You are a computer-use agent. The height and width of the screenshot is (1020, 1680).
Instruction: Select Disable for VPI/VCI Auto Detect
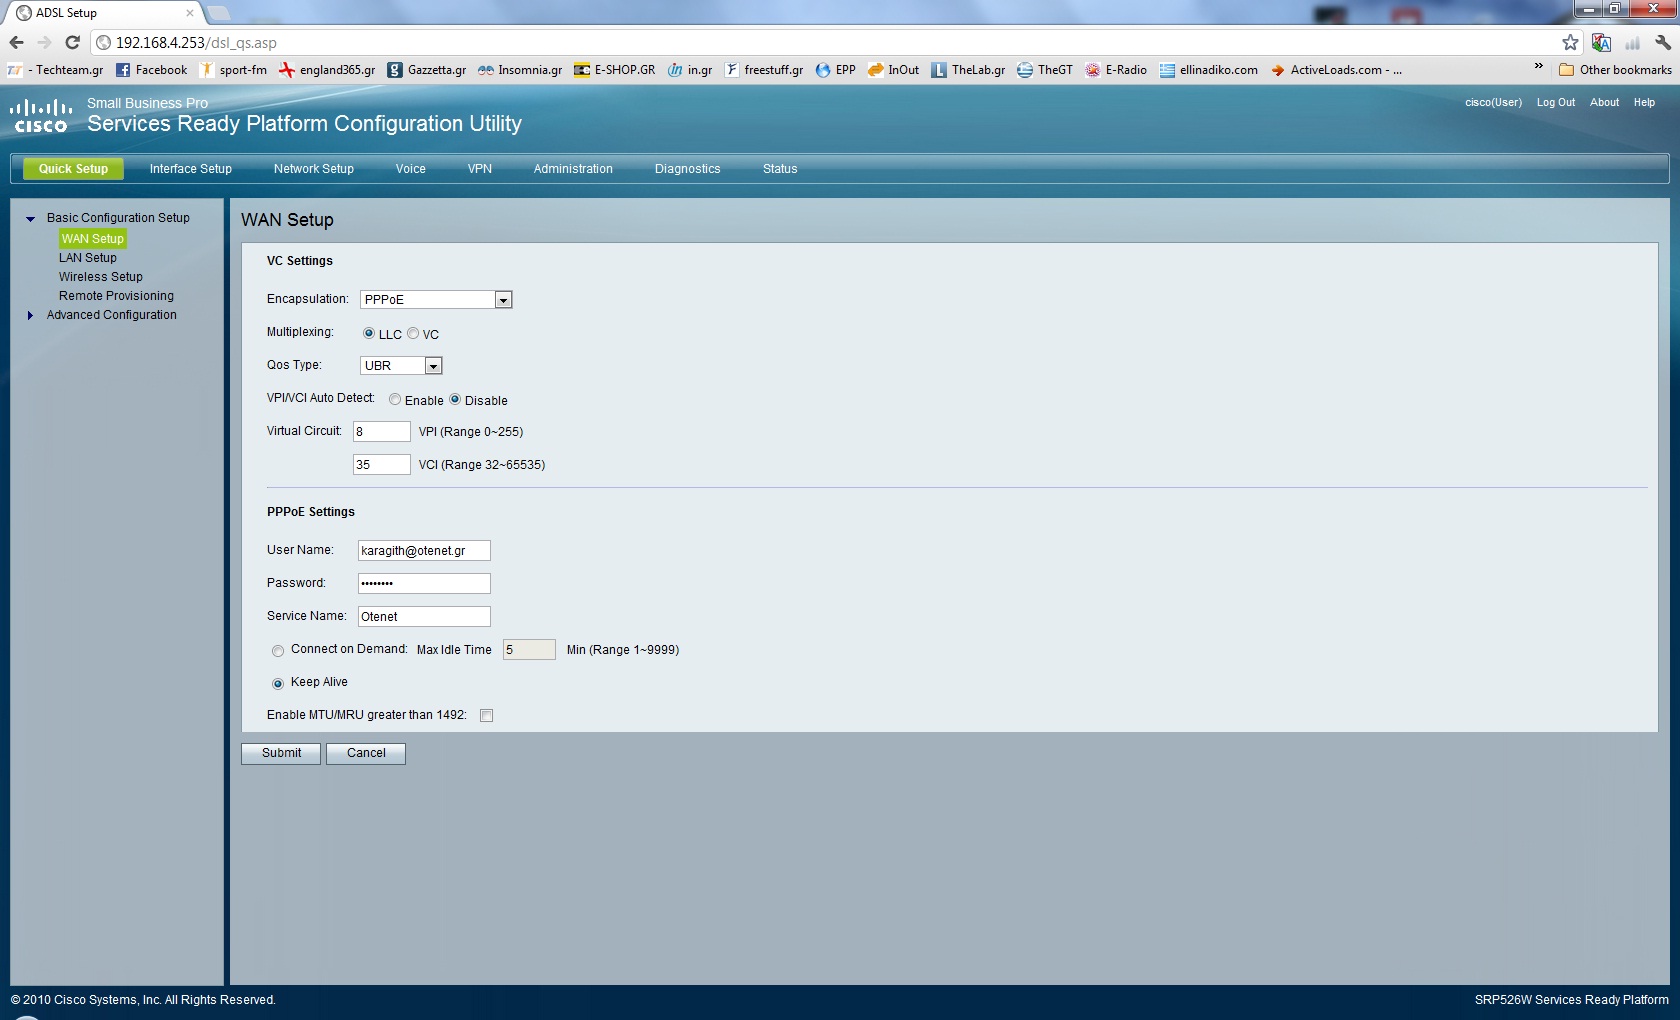pos(455,399)
